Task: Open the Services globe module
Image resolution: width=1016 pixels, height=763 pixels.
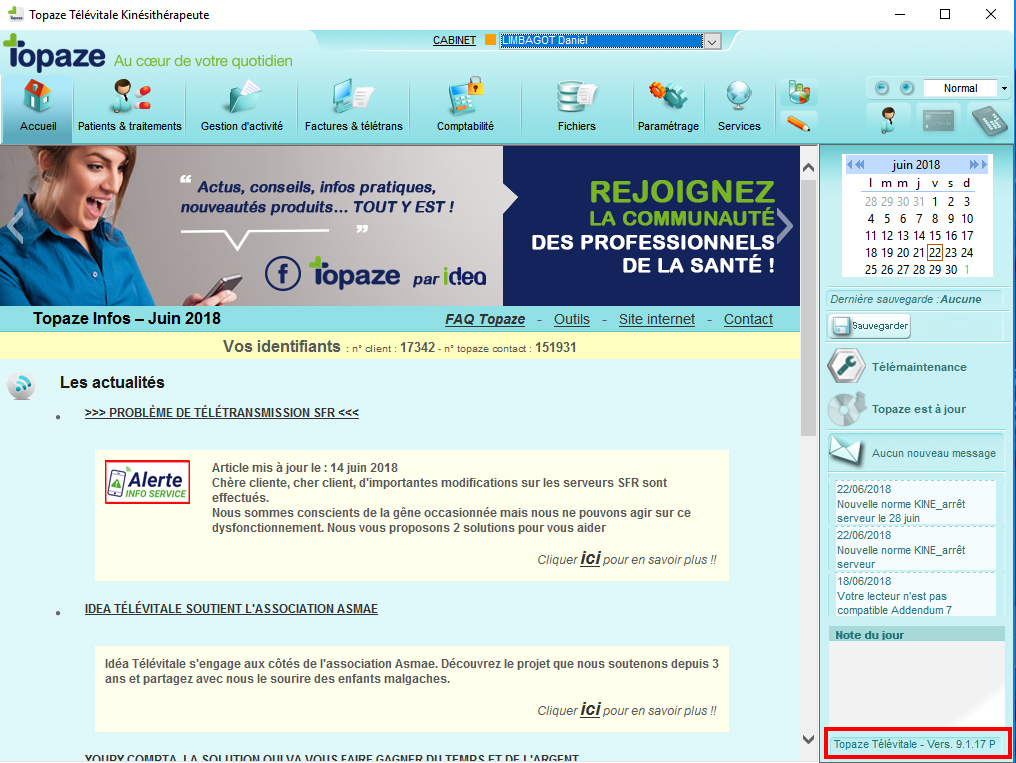Action: click(739, 106)
